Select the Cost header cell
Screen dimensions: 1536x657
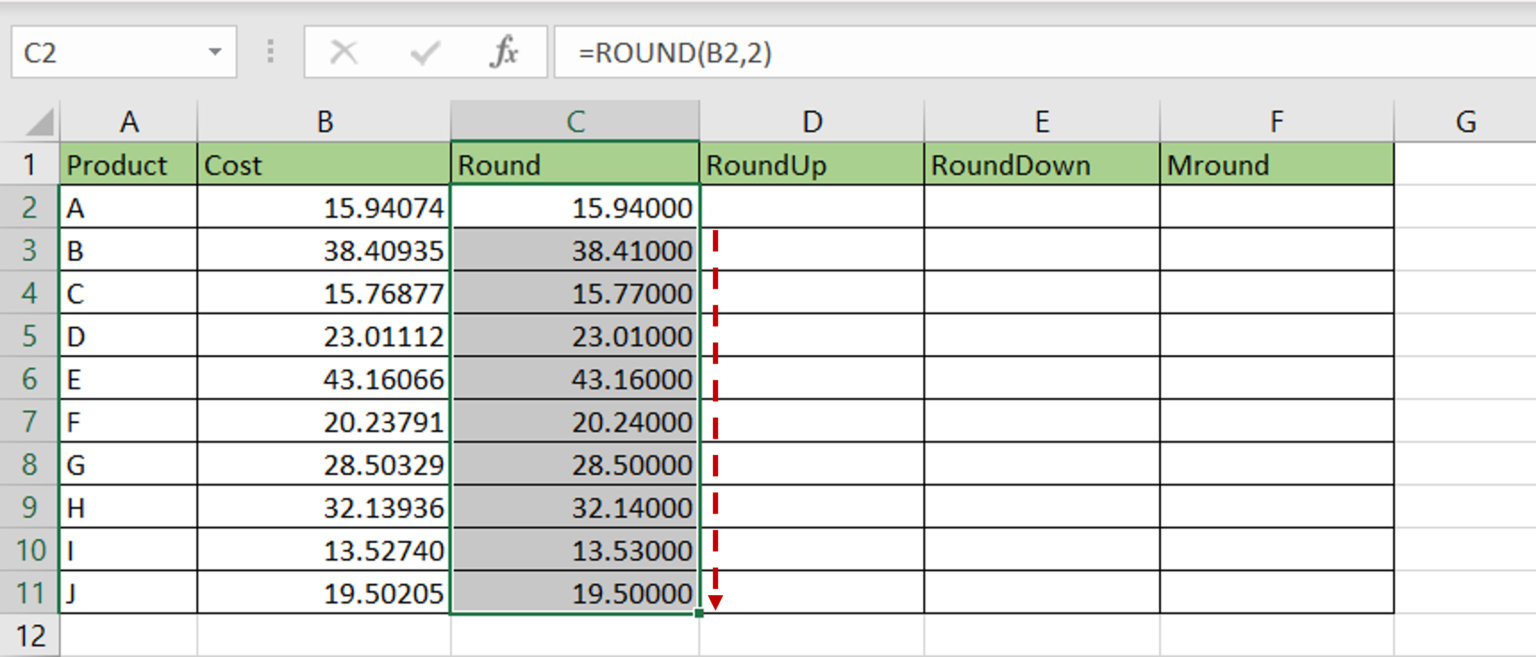point(324,164)
